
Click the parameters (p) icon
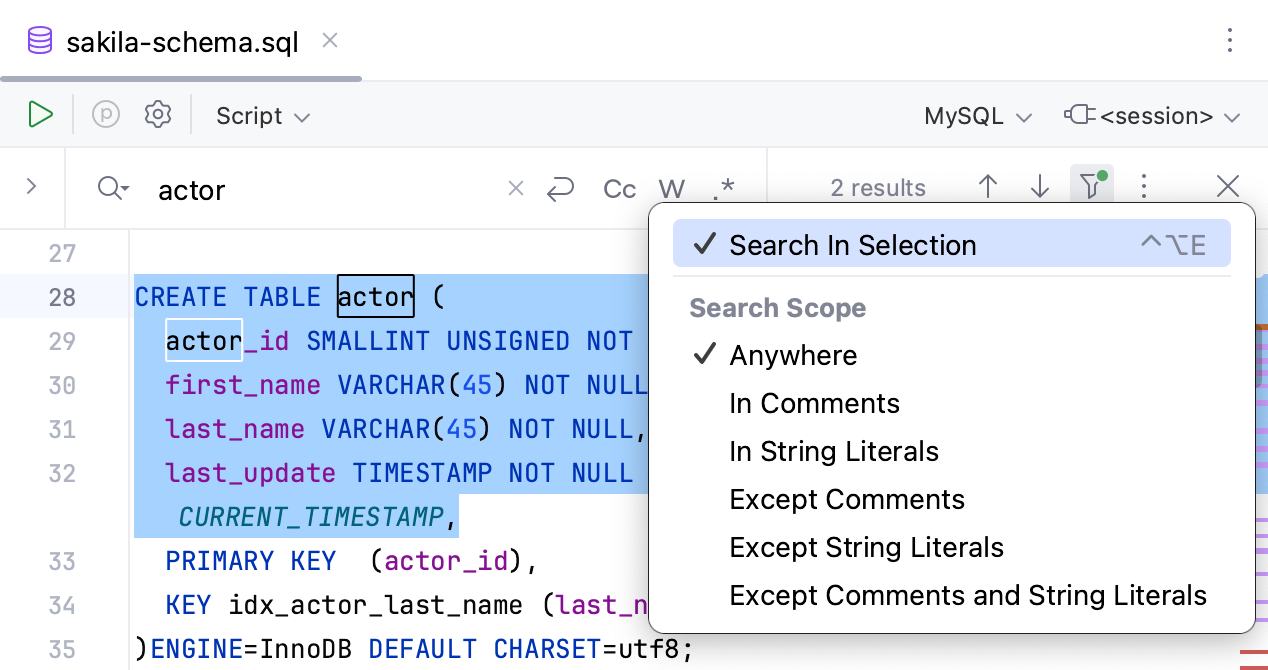105,114
